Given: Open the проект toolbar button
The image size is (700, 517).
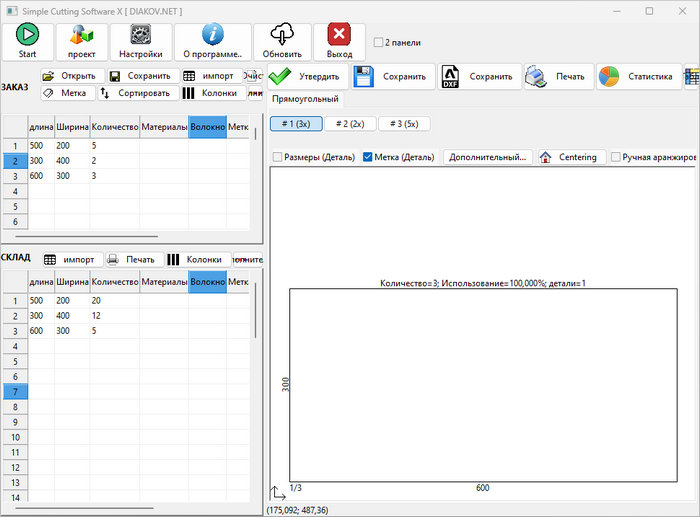Looking at the screenshot, I should (82, 42).
